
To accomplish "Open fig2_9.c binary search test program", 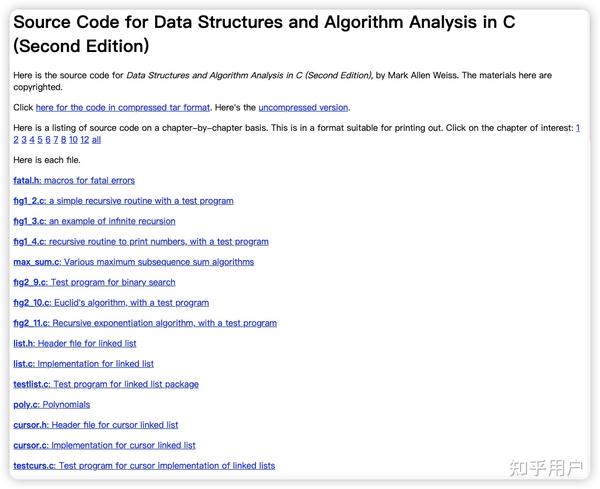I will pyautogui.click(x=94, y=283).
